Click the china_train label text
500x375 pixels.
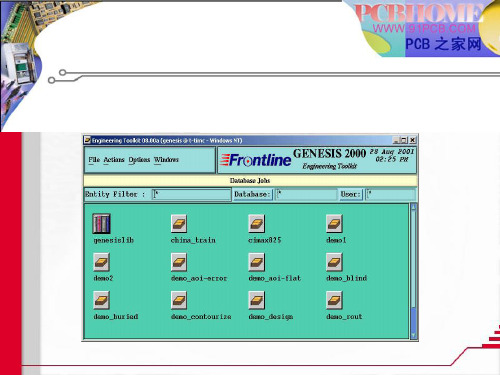[x=193, y=240]
